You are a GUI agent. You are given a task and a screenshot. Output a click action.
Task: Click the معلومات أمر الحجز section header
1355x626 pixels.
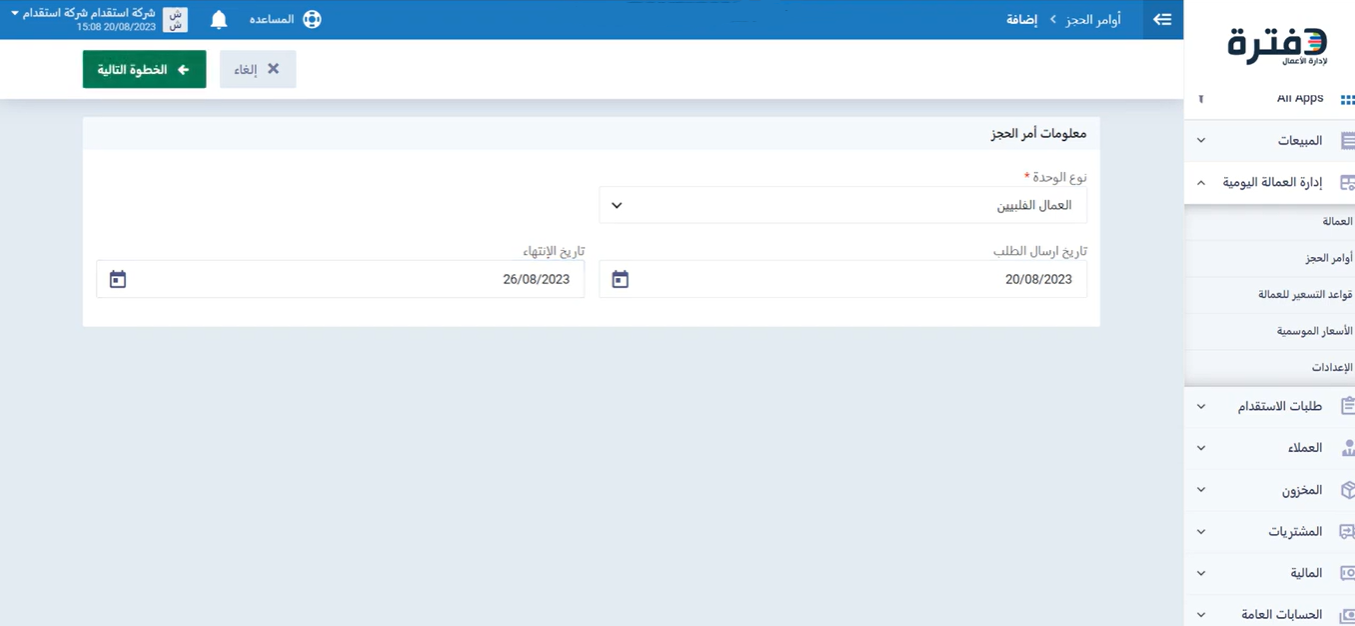(x=1038, y=134)
